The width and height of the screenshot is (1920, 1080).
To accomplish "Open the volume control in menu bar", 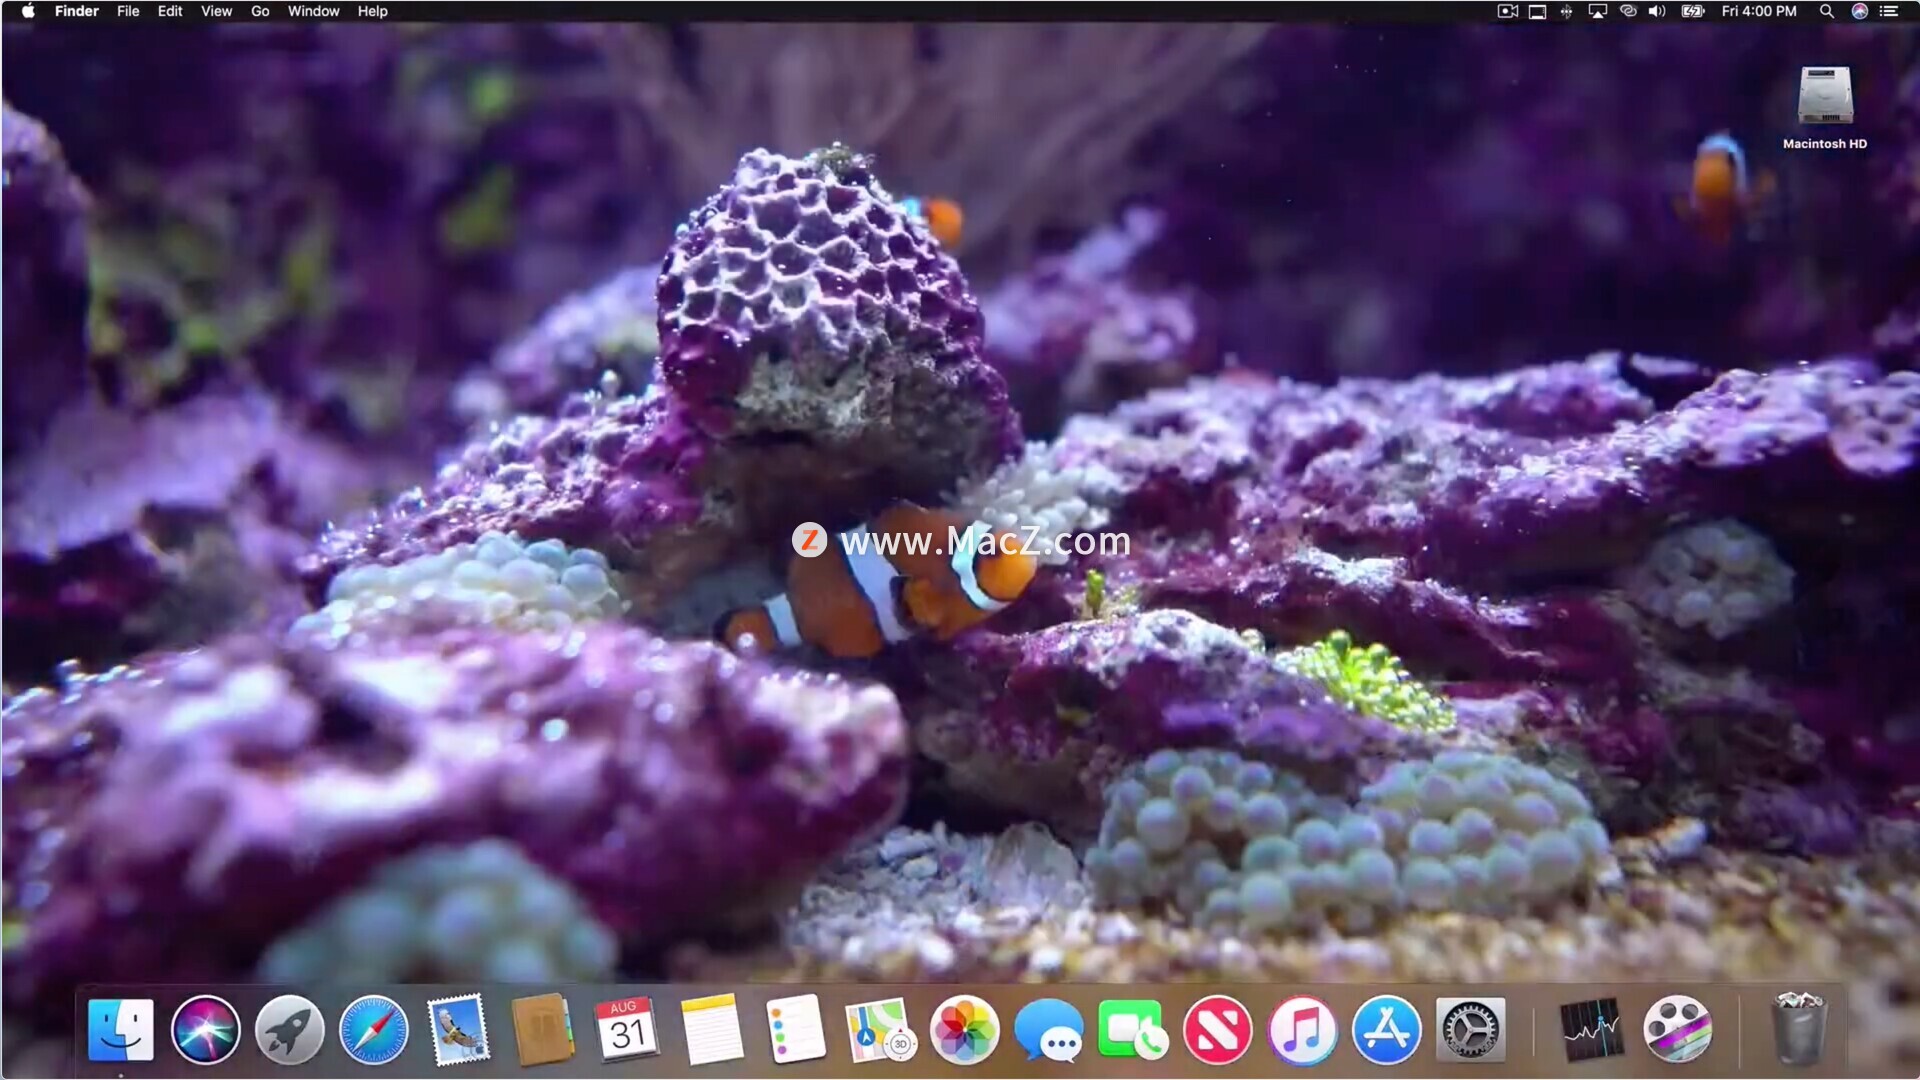I will (x=1657, y=11).
